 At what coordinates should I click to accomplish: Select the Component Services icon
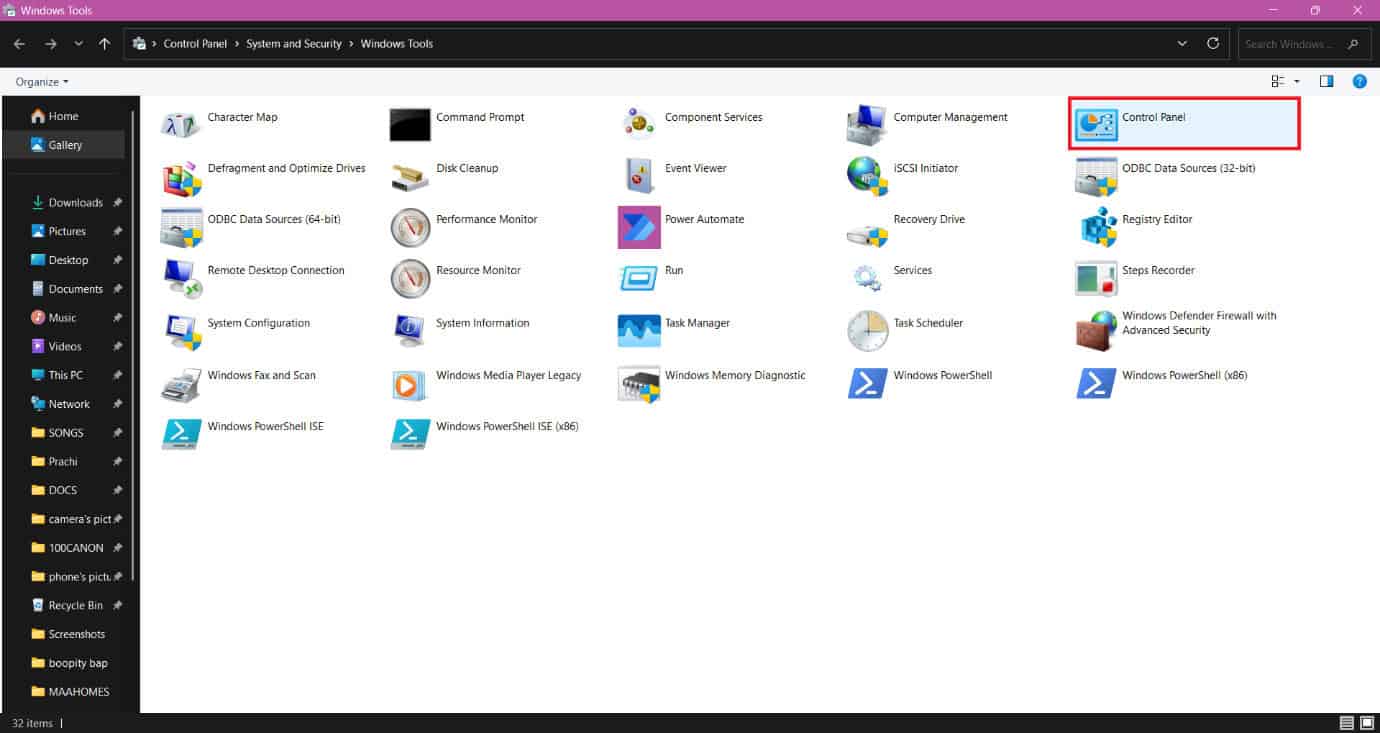(639, 124)
